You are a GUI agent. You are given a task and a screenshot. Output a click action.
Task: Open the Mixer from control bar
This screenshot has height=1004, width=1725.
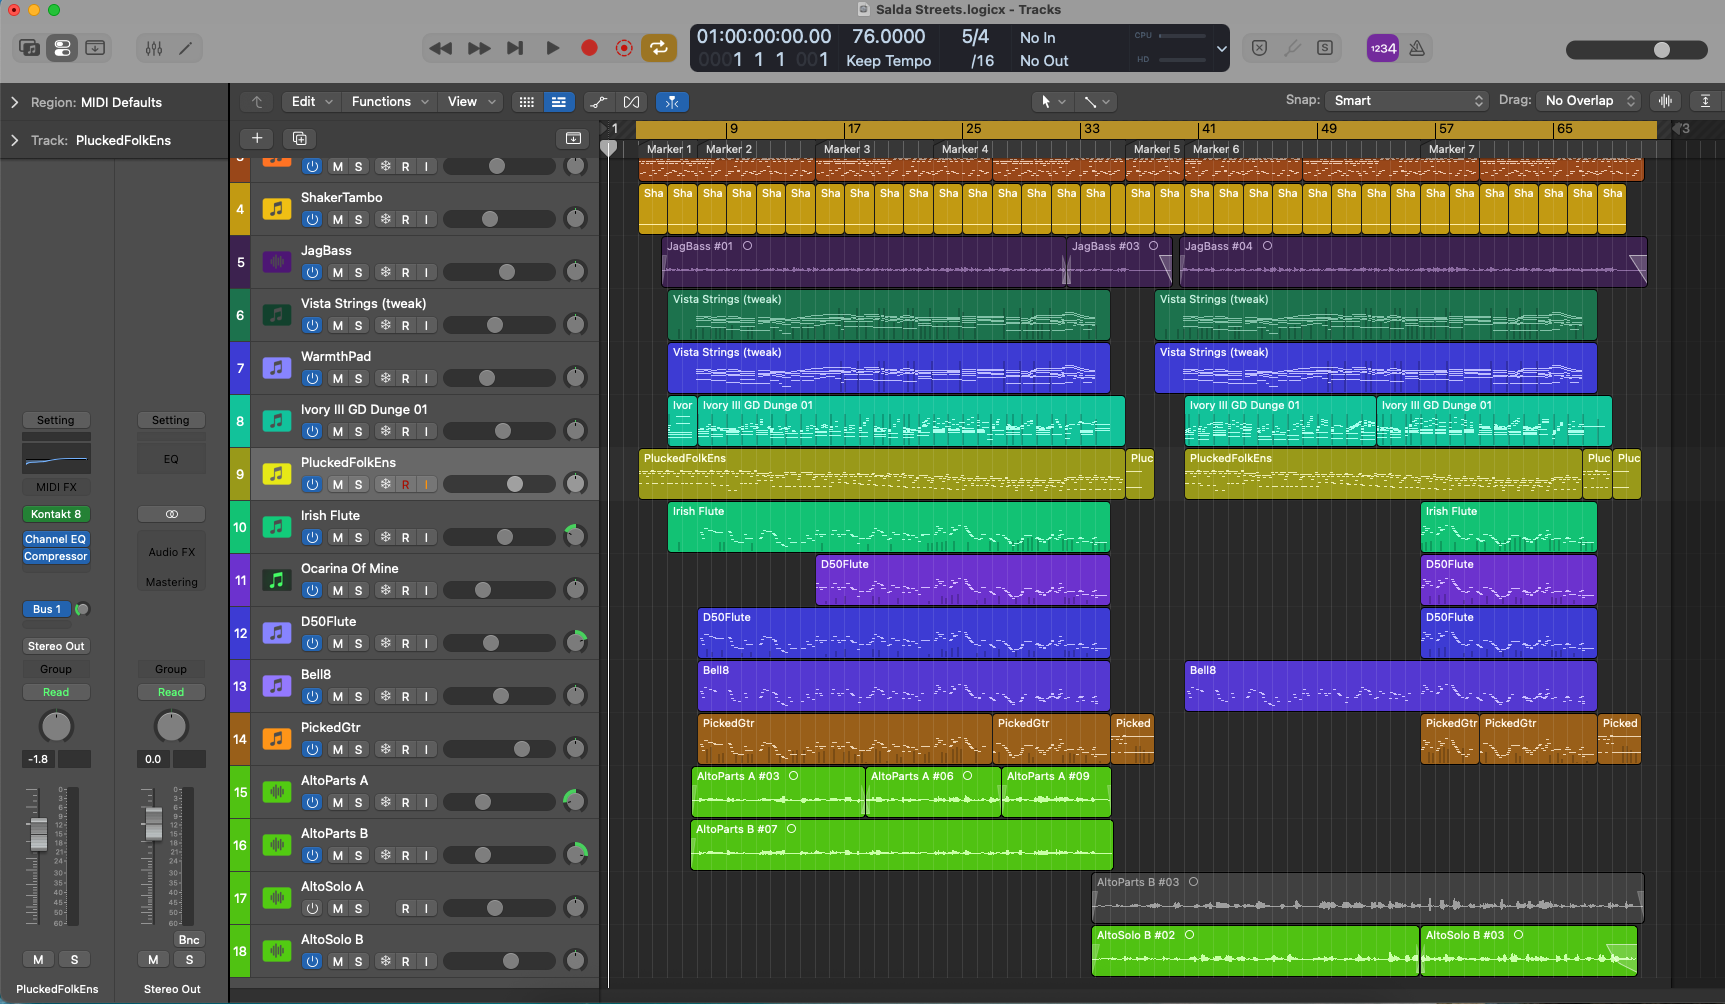(154, 48)
